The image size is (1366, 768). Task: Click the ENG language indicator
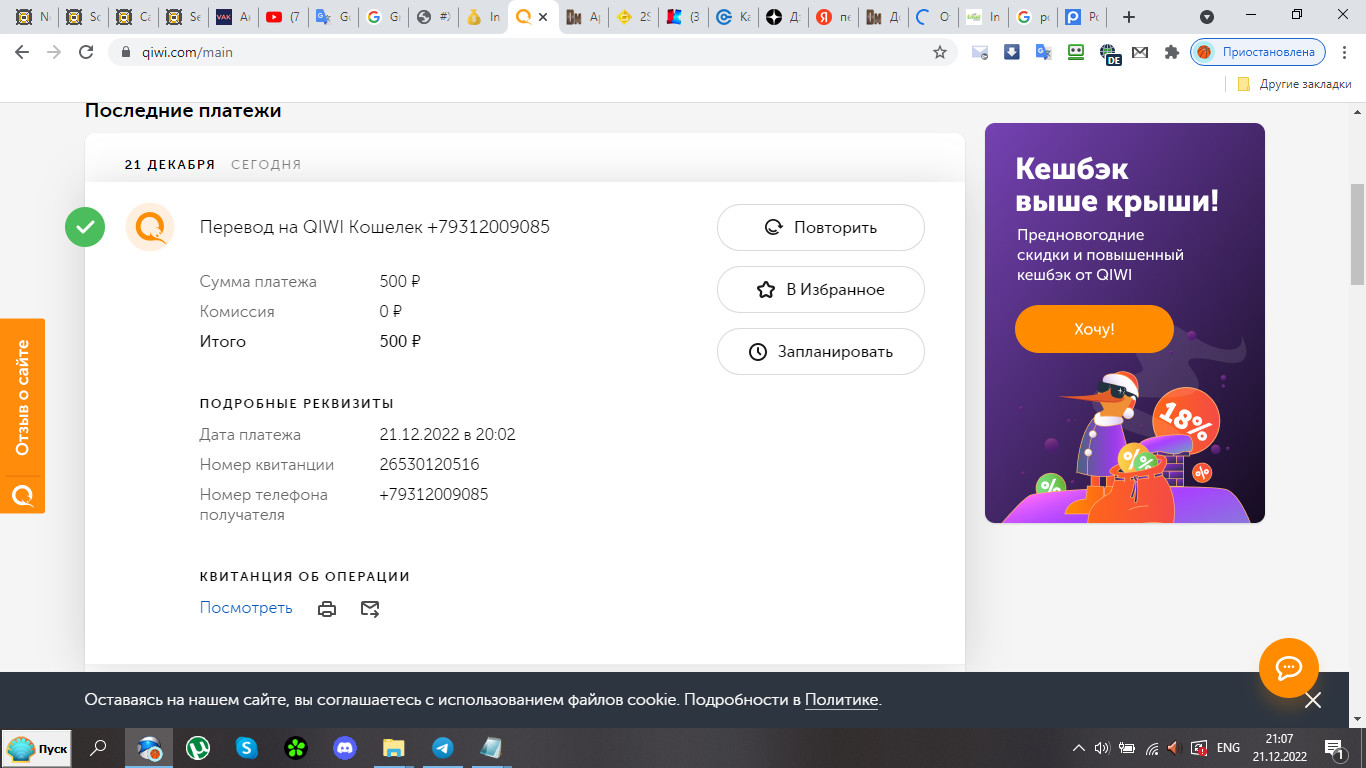pos(1228,748)
